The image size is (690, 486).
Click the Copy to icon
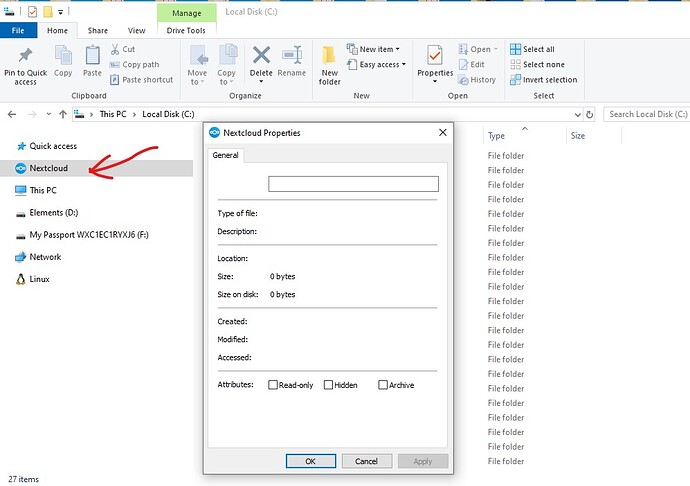[227, 56]
